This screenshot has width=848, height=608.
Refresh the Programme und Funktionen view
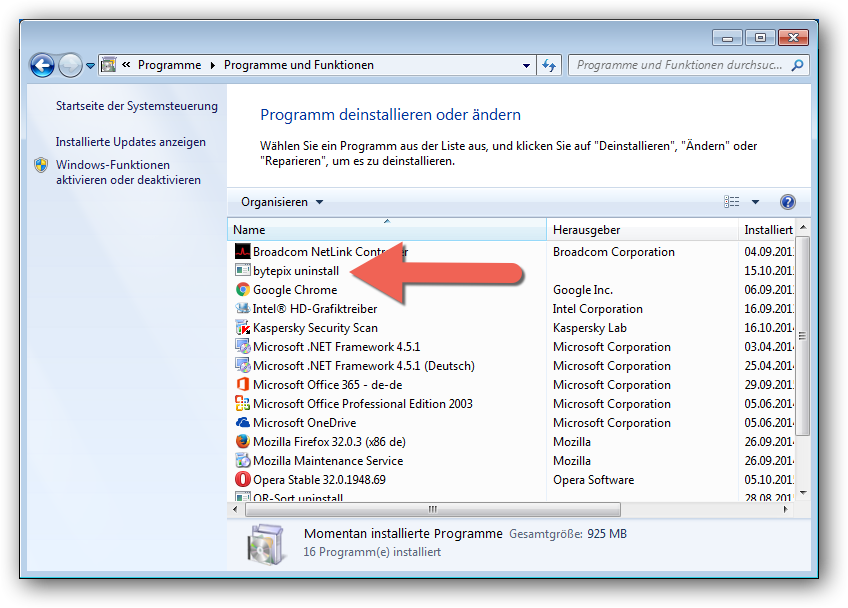click(549, 65)
